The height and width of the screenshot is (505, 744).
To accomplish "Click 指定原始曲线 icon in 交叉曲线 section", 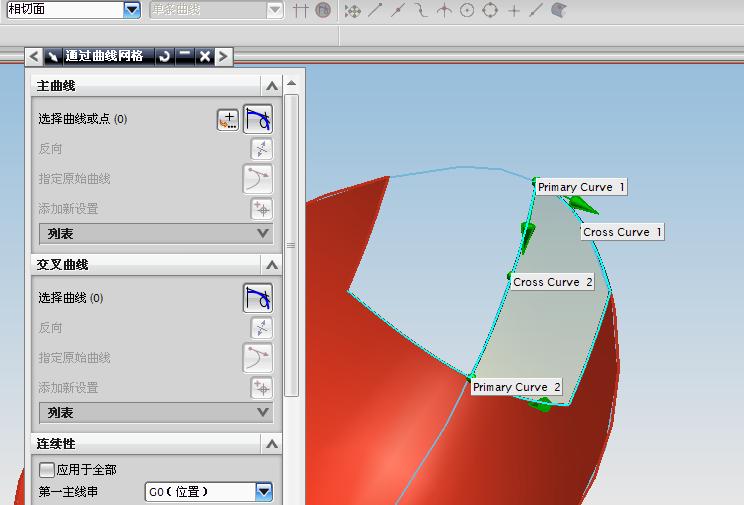I will [x=258, y=358].
